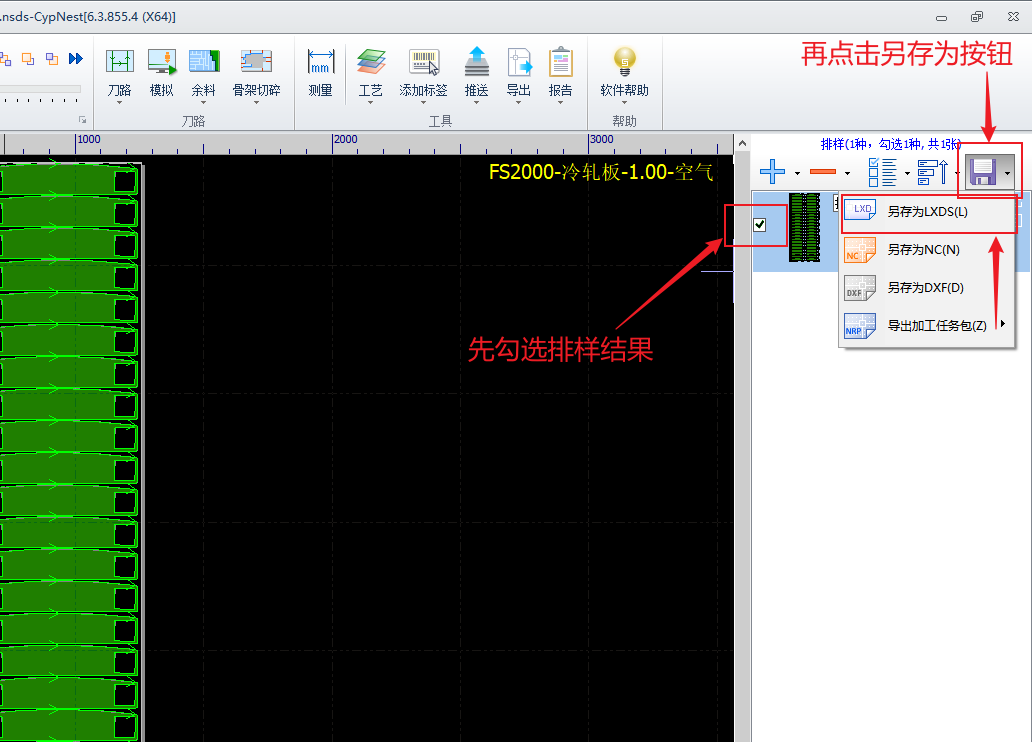This screenshot has width=1032, height=742.
Task: Open dropdown arrow beside the save icon
Action: (1007, 173)
